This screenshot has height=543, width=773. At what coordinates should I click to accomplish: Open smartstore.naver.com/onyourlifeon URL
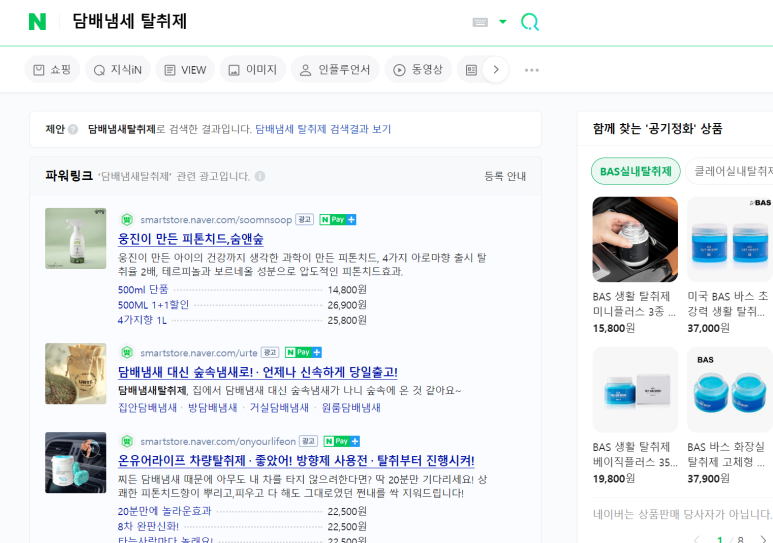218,441
